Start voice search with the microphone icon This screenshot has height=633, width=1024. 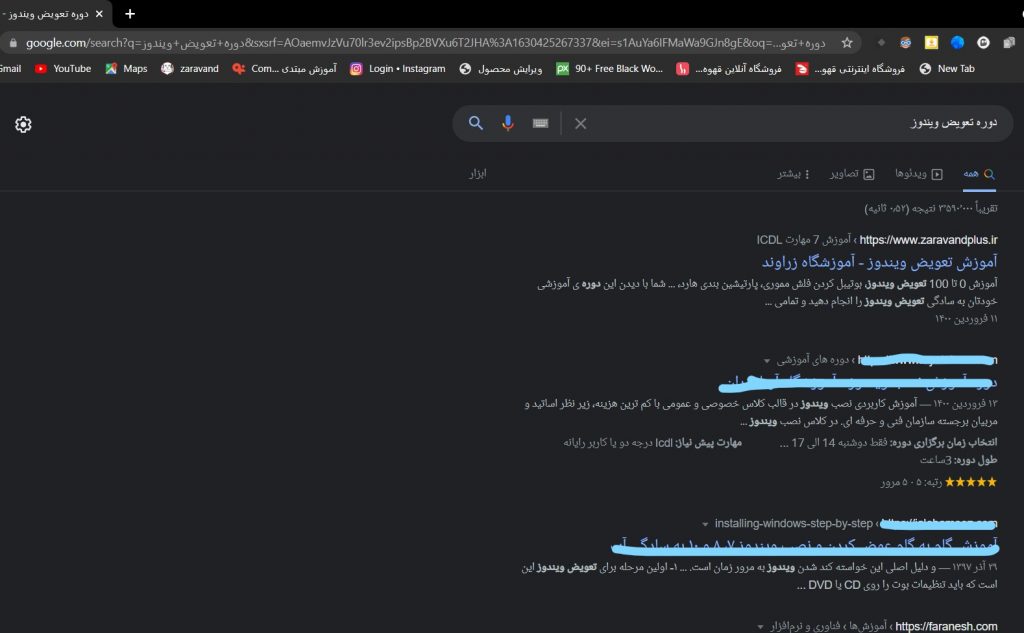[x=507, y=123]
